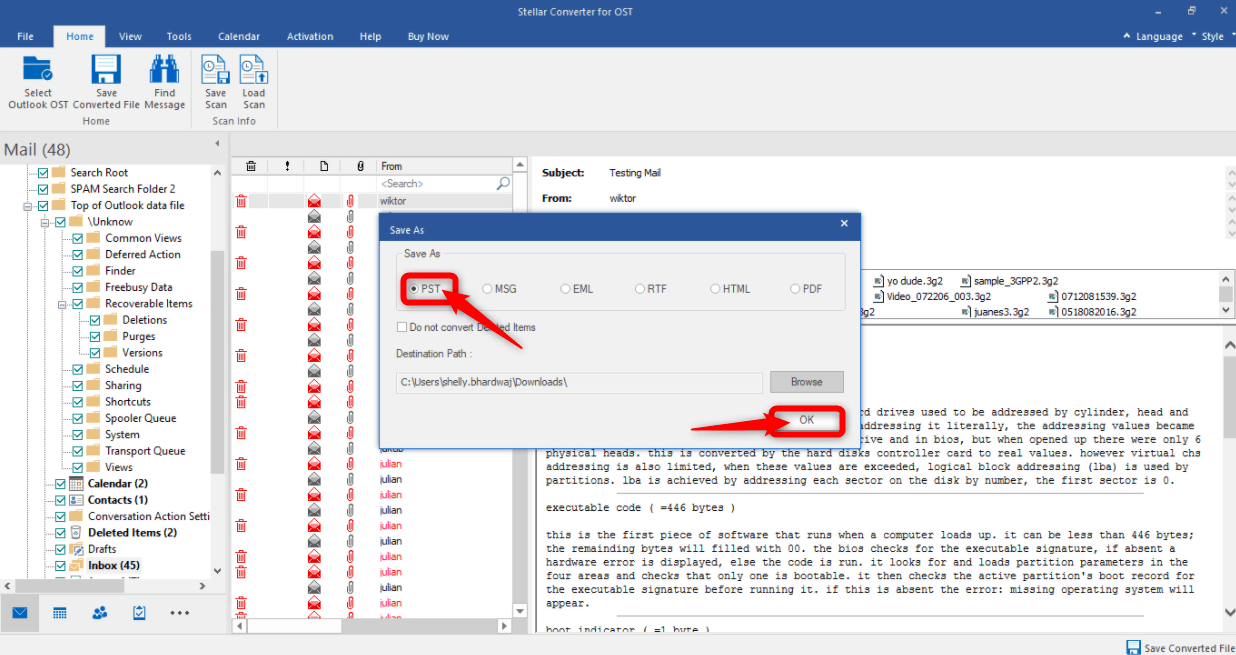Uncheck the Deleted Items (2) checkbox
This screenshot has height=655, width=1236.
pyautogui.click(x=60, y=533)
